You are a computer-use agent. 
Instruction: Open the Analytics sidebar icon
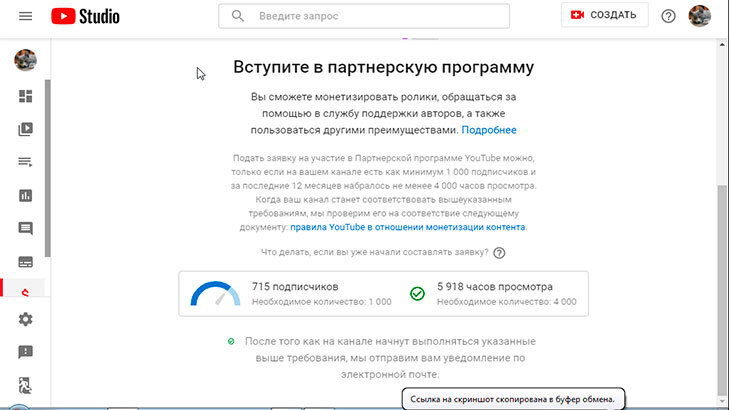click(25, 195)
